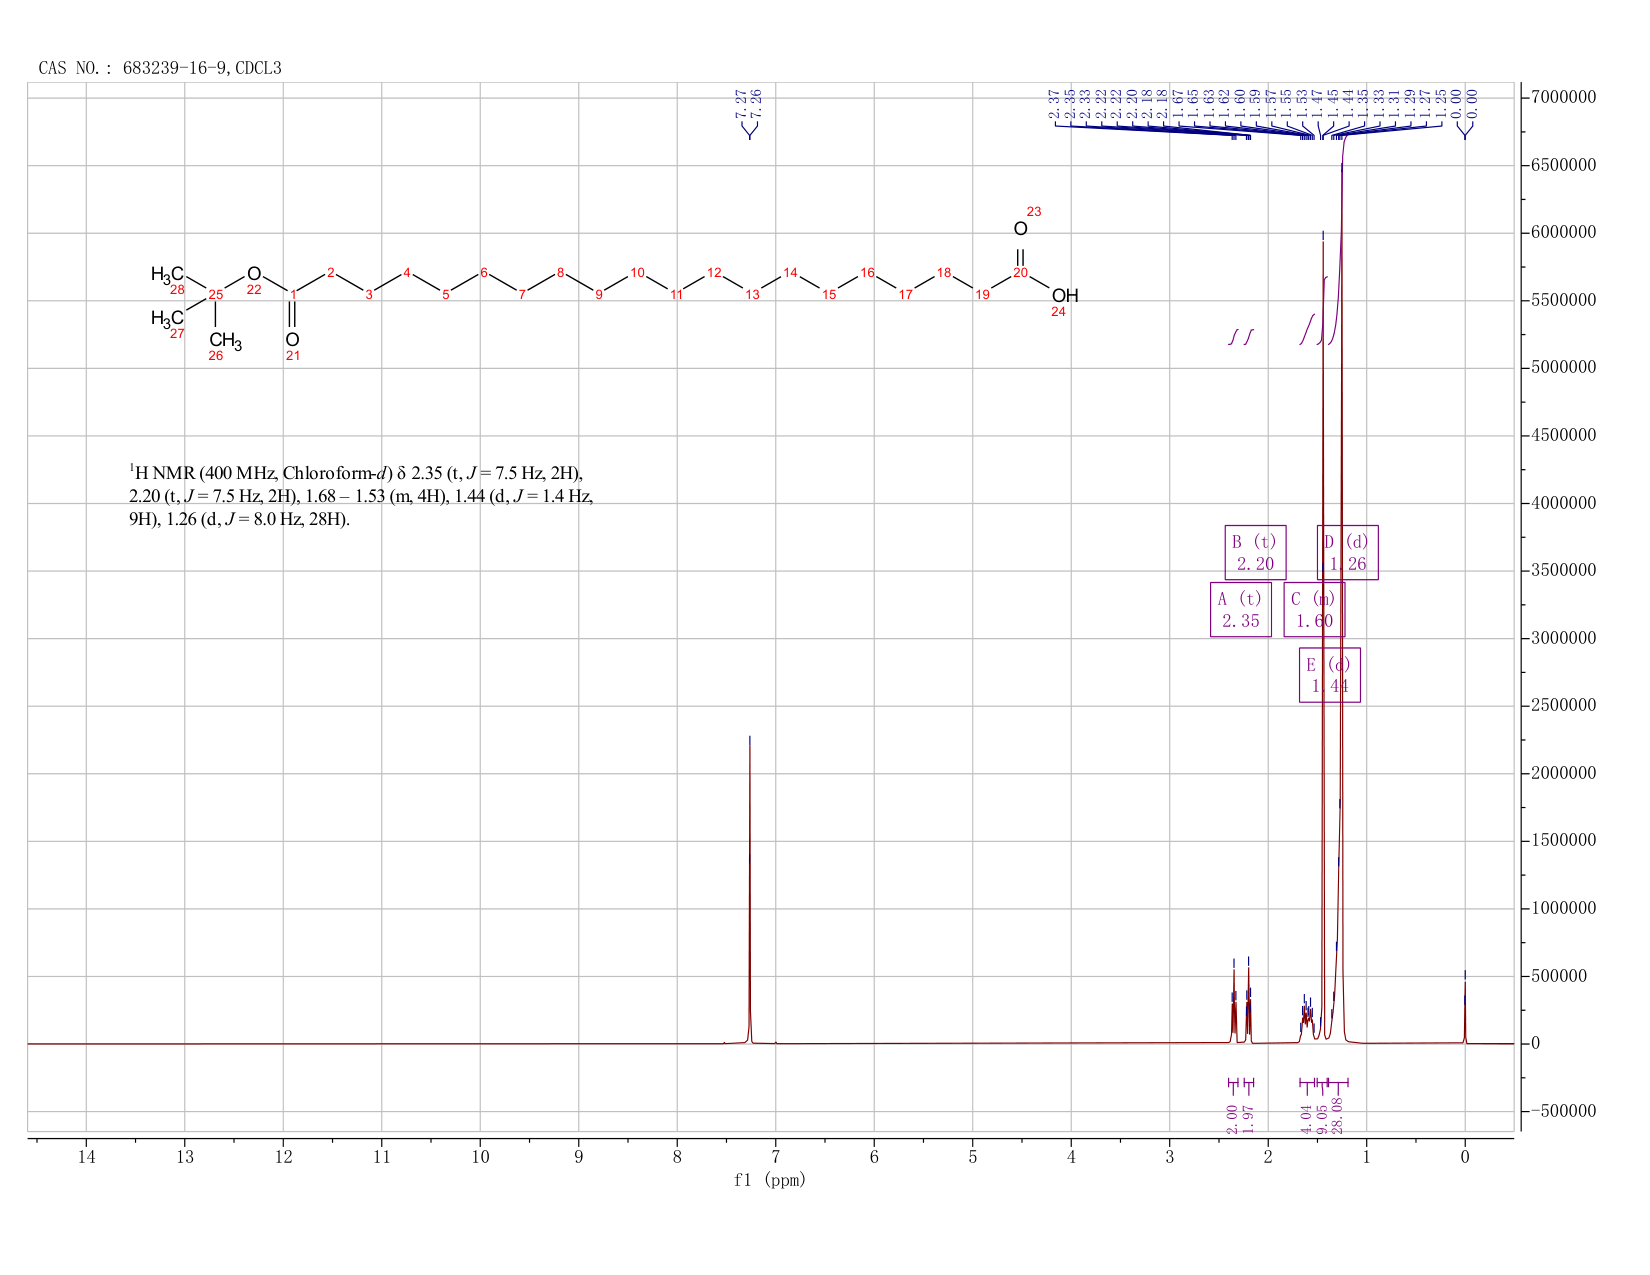Click integral value 1.97 below the baseline
This screenshot has height=1275, width=1650.
click(x=1248, y=1119)
